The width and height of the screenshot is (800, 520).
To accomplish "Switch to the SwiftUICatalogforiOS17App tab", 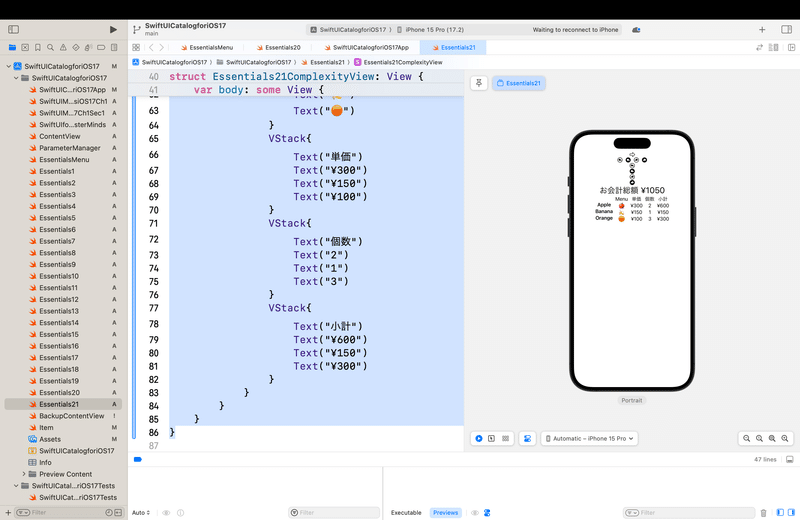I will pos(366,47).
